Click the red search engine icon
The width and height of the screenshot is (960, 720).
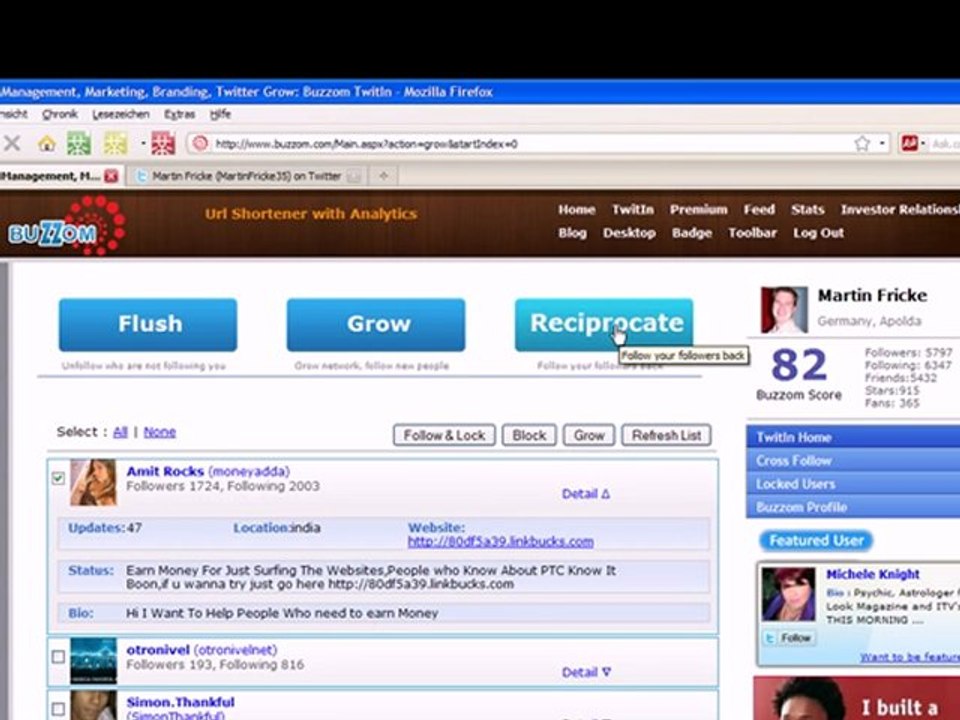click(909, 144)
